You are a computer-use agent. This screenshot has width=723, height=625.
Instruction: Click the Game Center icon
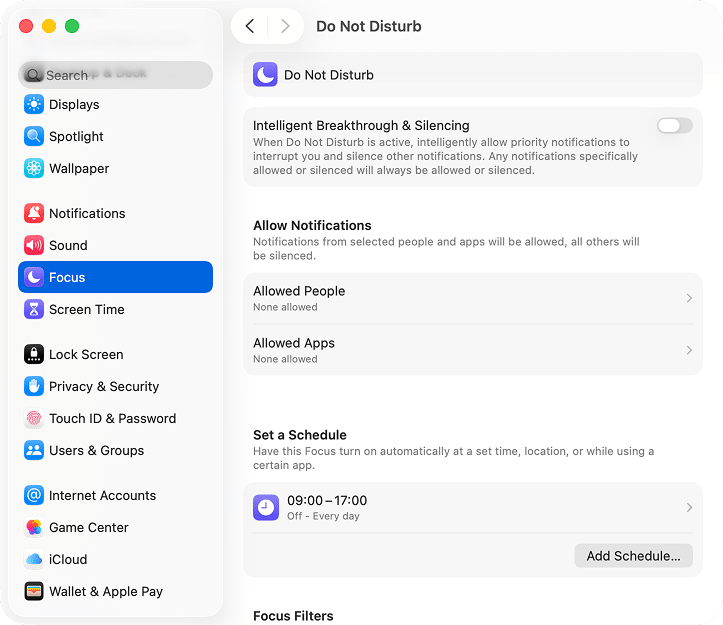point(34,527)
